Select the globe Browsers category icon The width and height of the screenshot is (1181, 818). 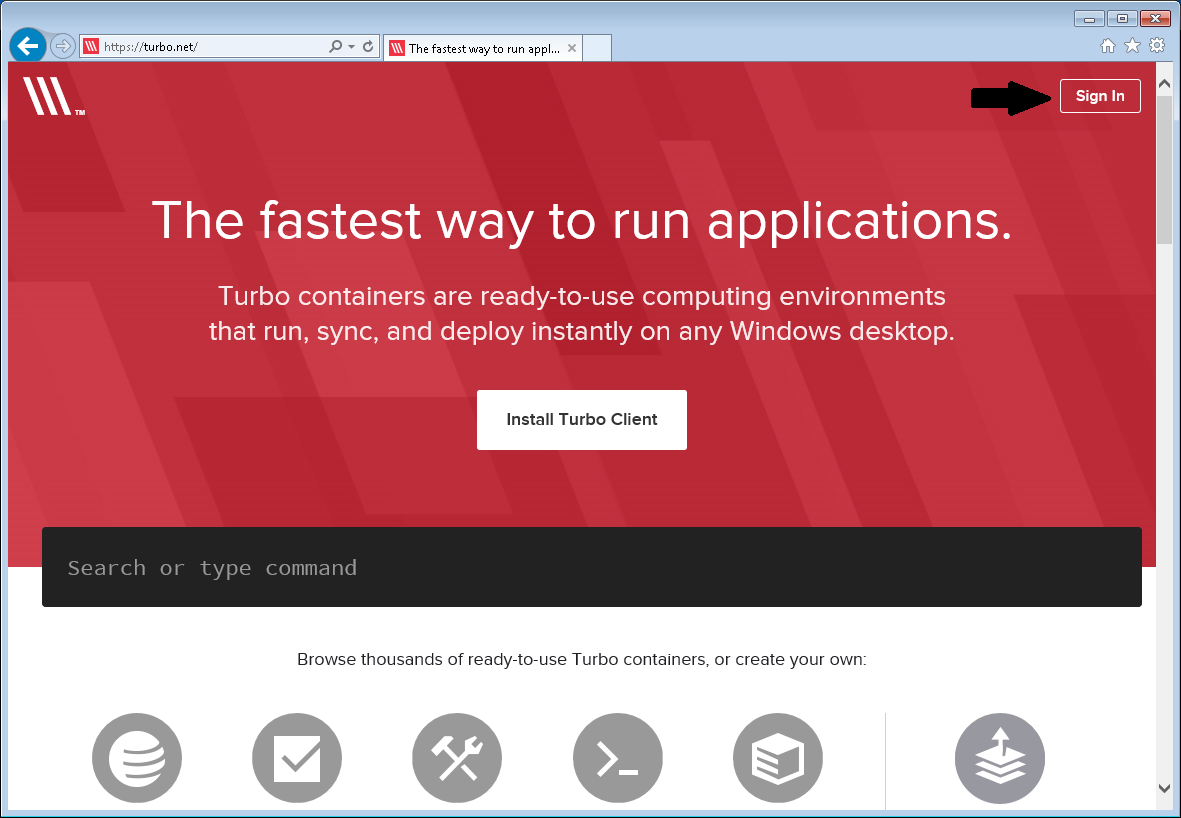(x=137, y=758)
